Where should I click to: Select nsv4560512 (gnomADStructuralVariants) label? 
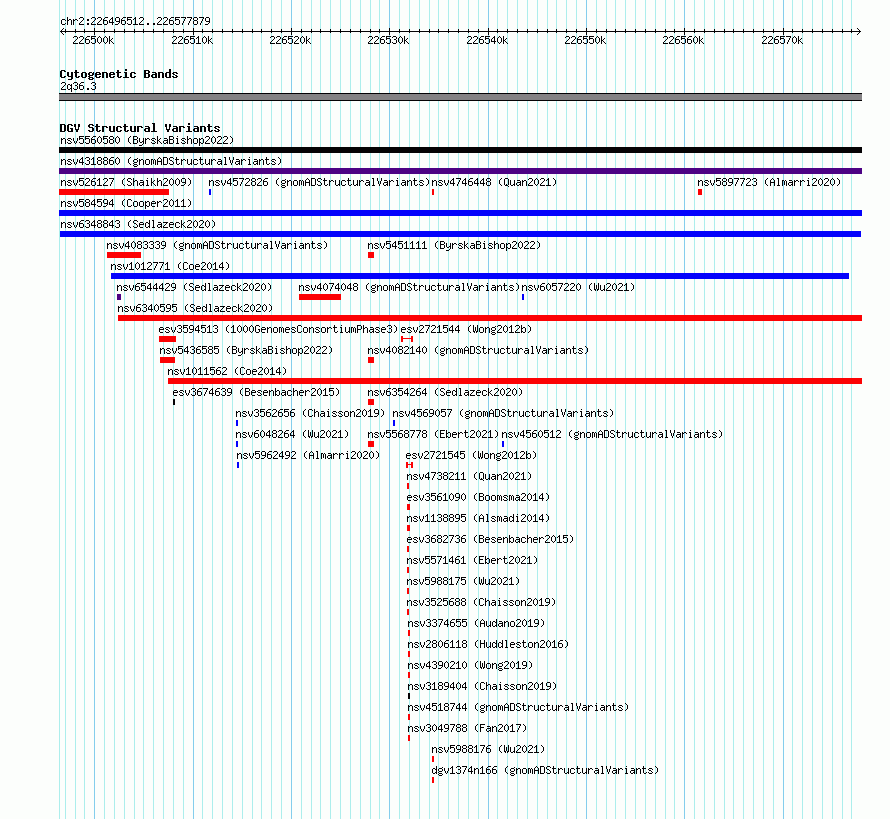tap(612, 434)
